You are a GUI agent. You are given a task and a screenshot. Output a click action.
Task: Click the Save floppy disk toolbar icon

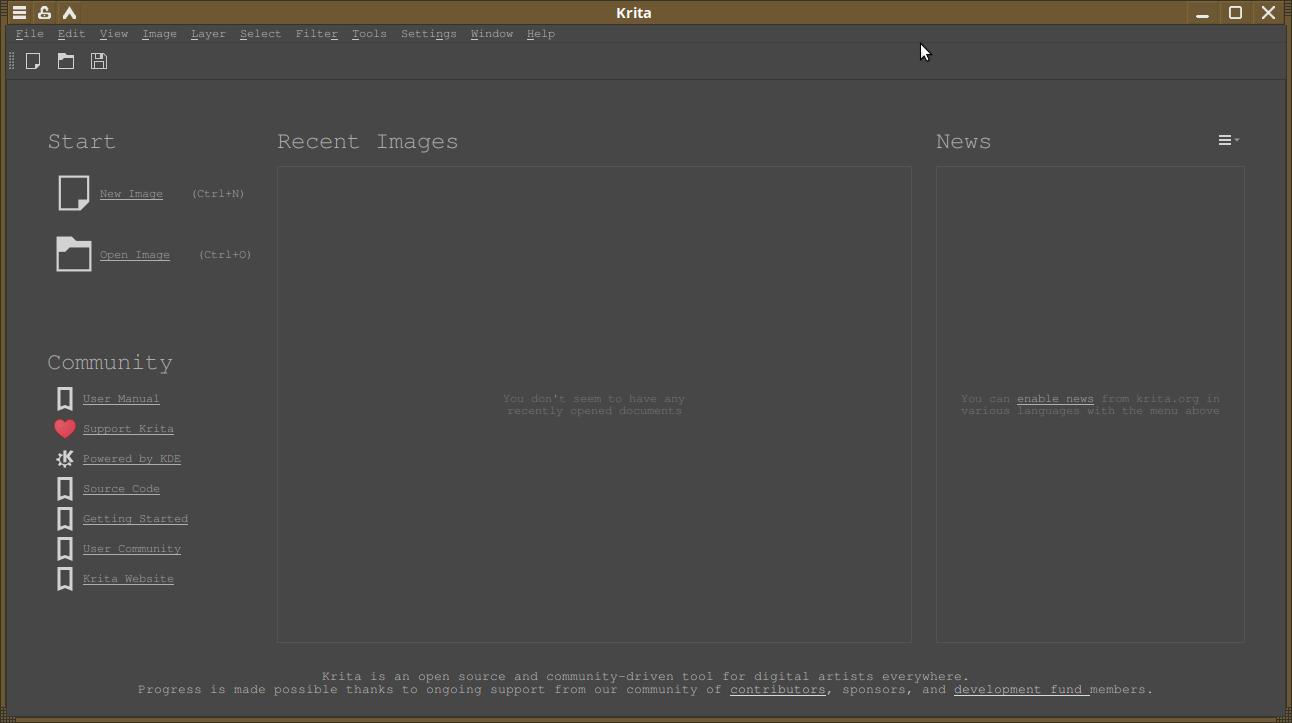tap(99, 61)
